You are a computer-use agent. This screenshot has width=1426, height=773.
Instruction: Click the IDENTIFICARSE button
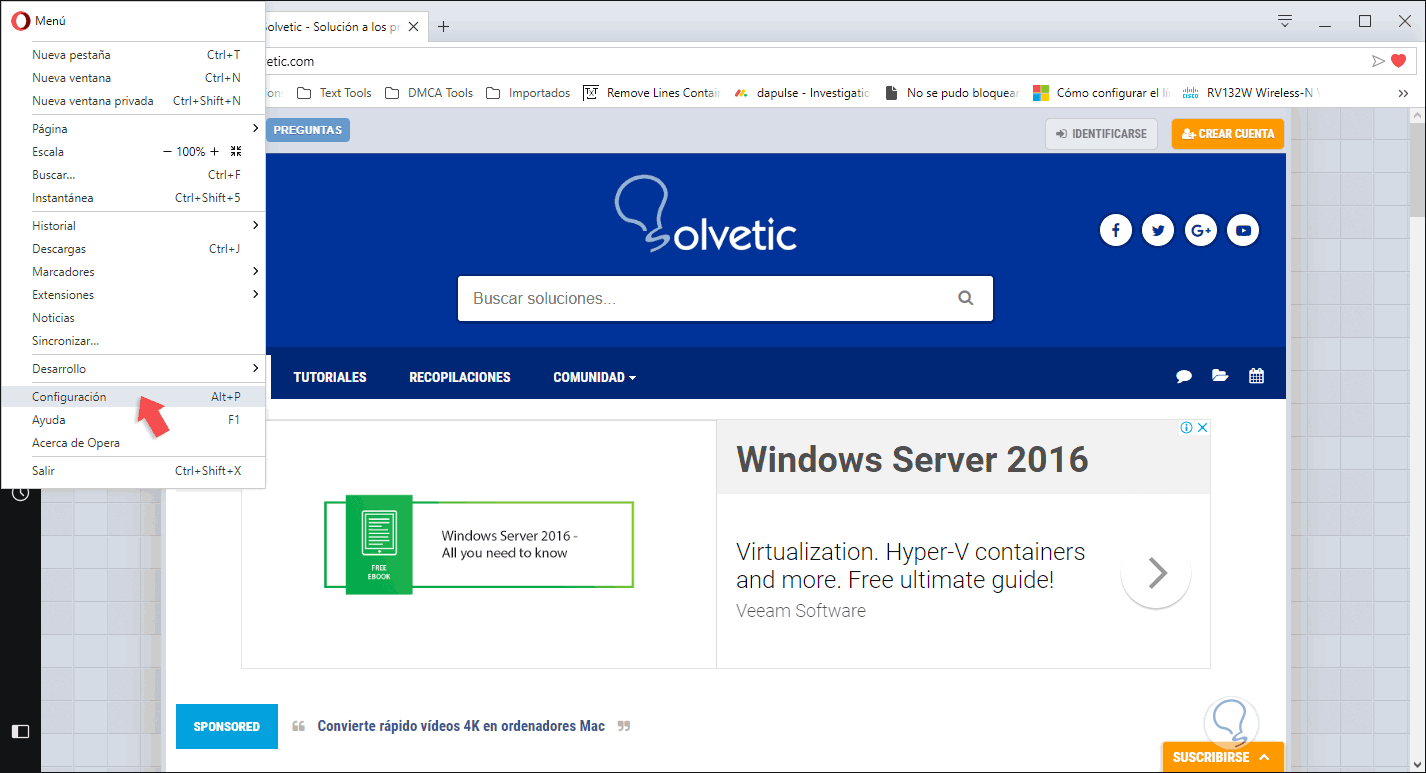click(1101, 134)
